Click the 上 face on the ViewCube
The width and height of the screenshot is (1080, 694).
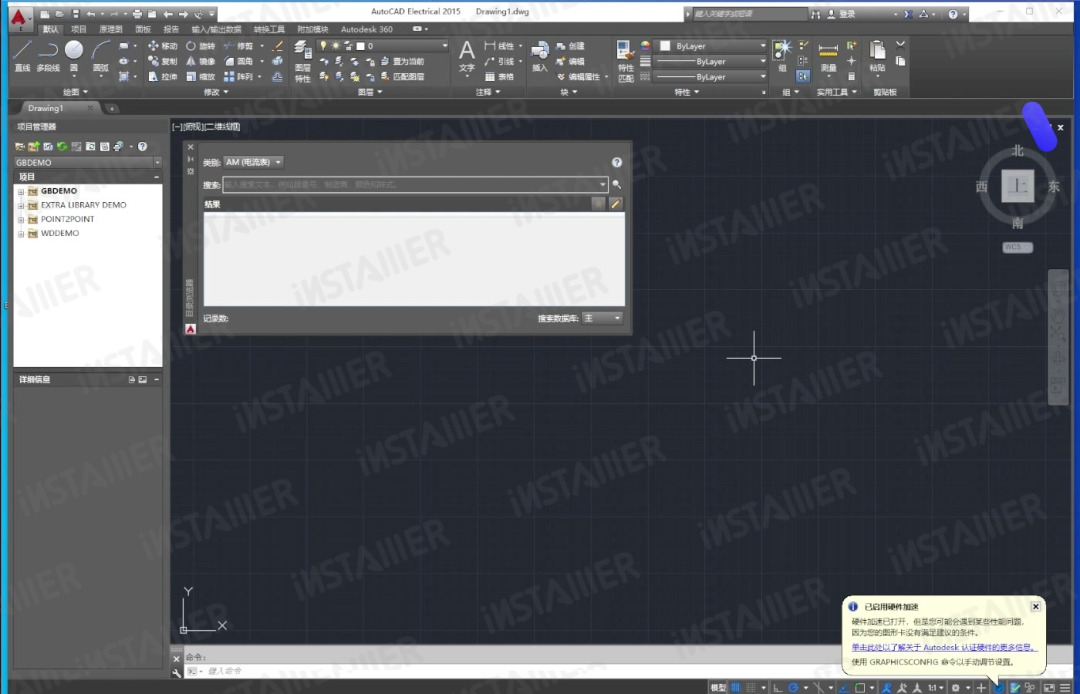pos(1017,186)
